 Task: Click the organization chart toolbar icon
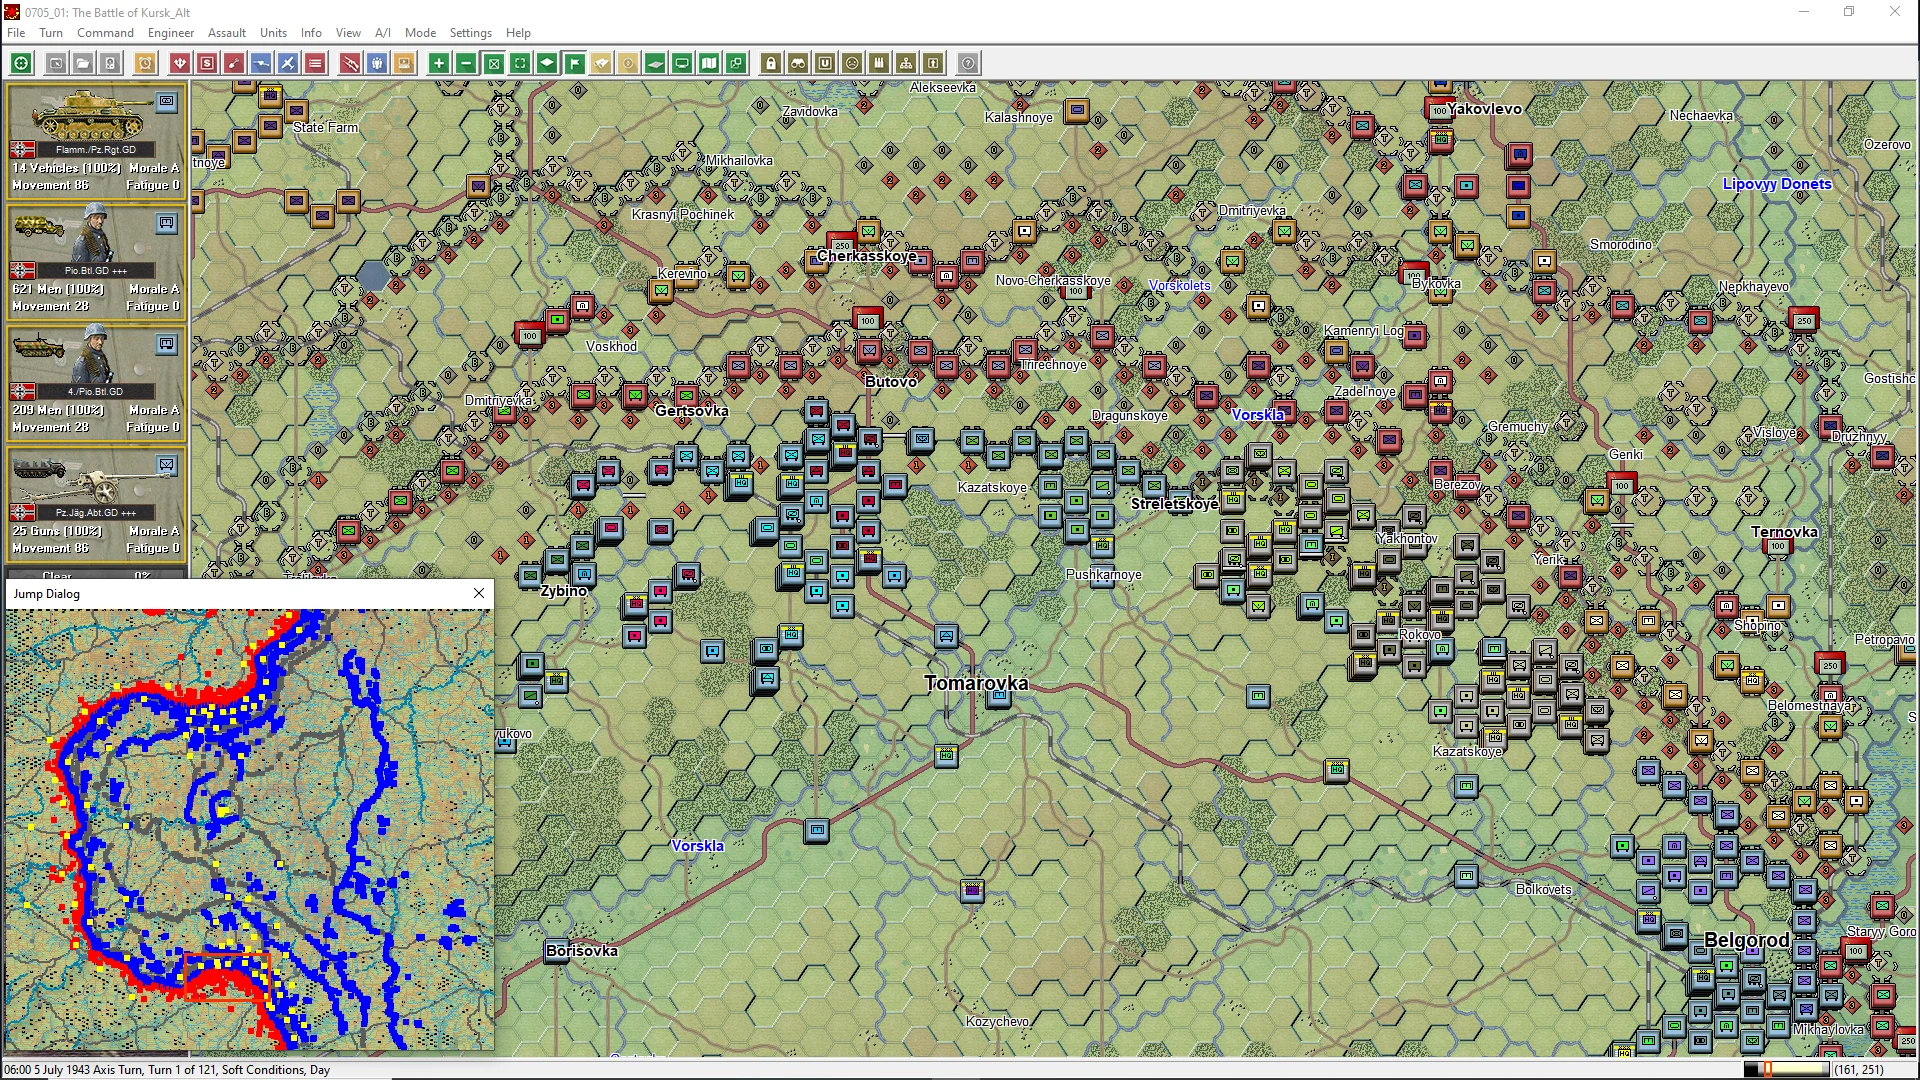click(906, 64)
